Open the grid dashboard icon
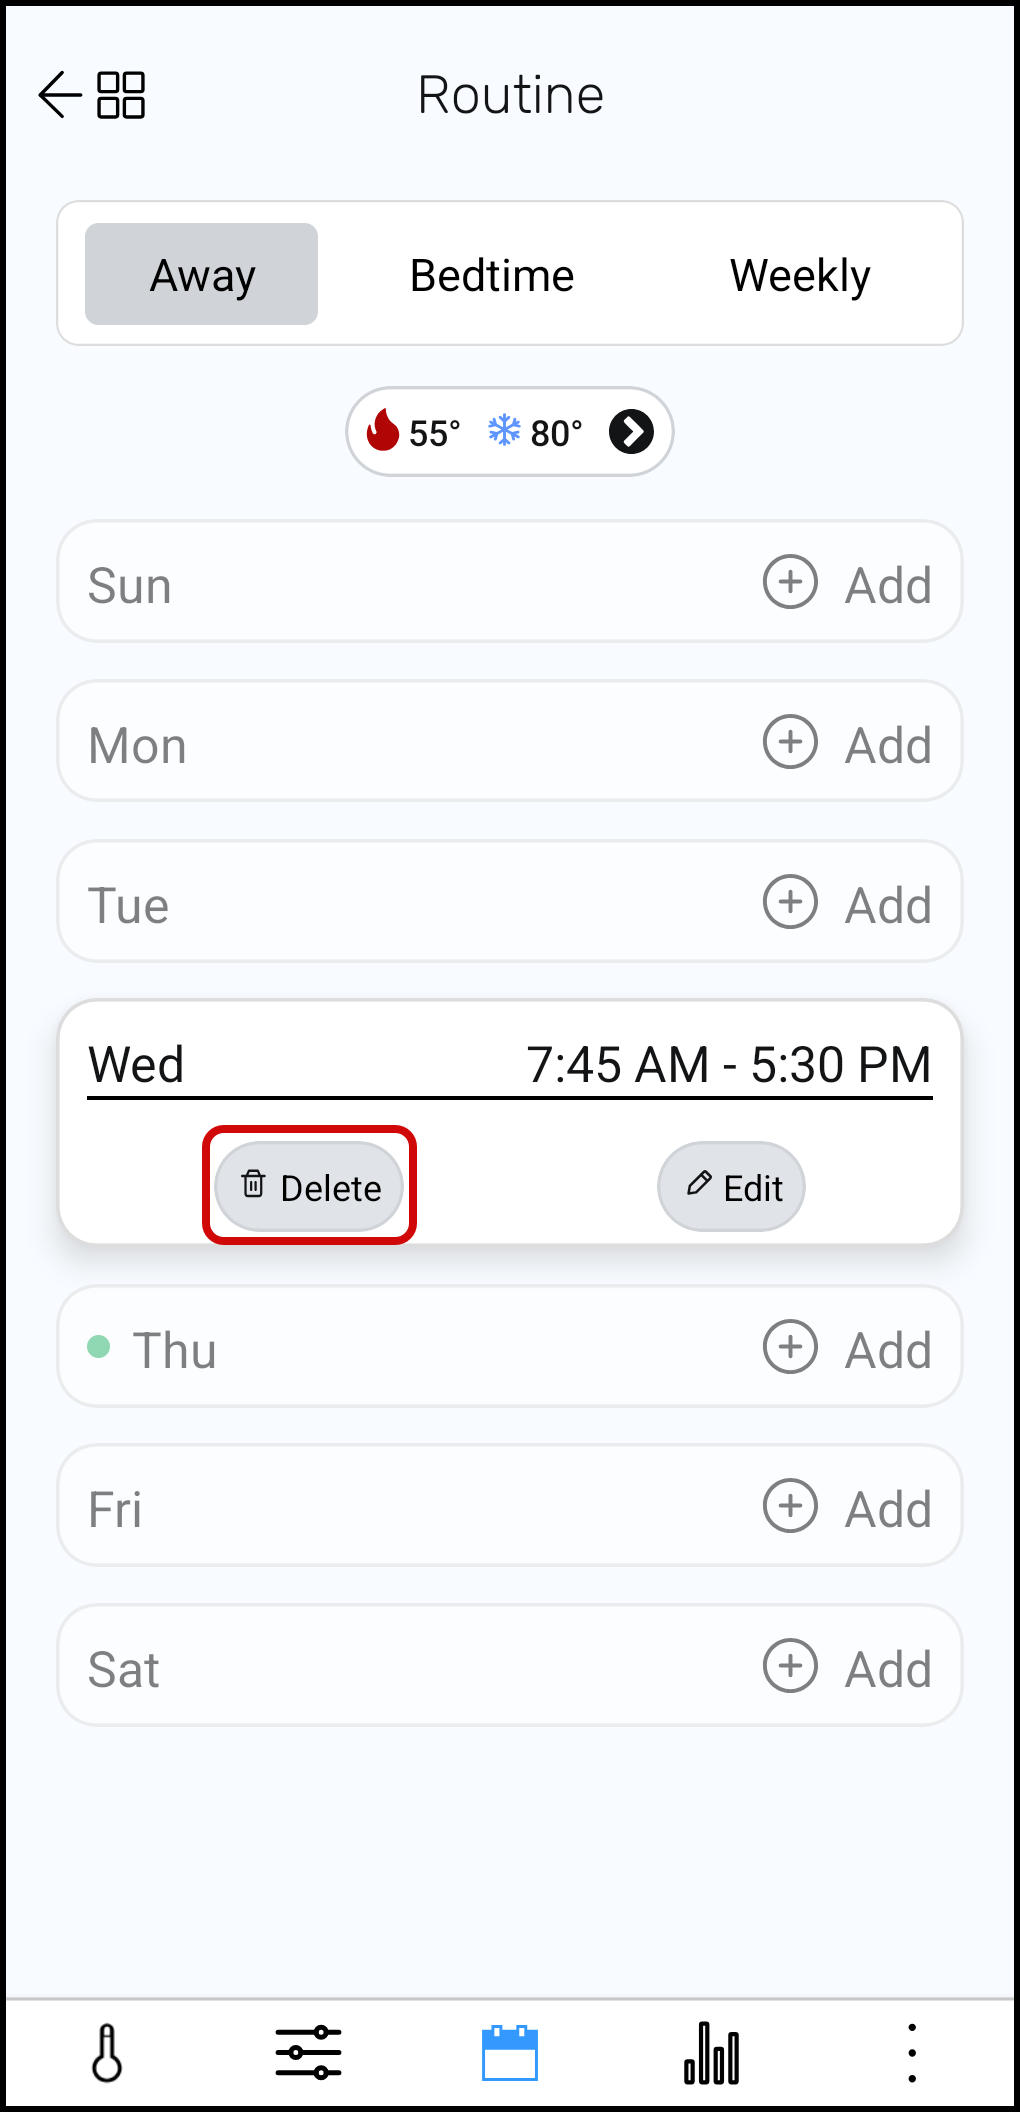This screenshot has width=1020, height=2112. [121, 95]
